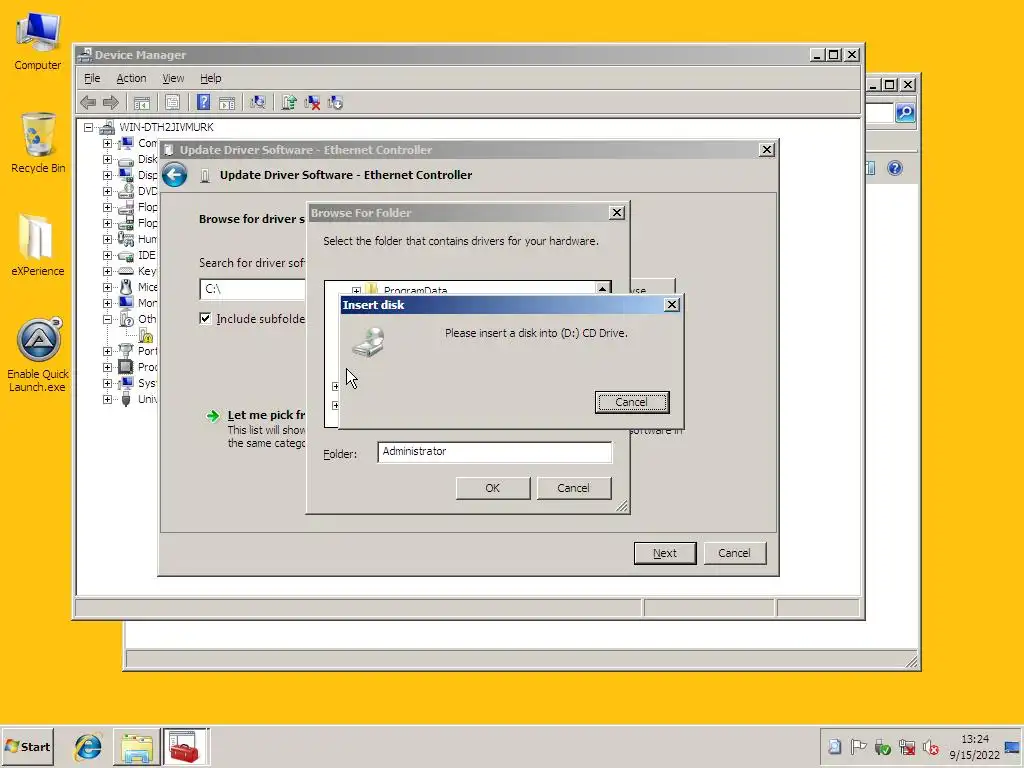Click Cancel in Browse For Folder dialog
Image resolution: width=1024 pixels, height=768 pixels.
[x=573, y=488]
